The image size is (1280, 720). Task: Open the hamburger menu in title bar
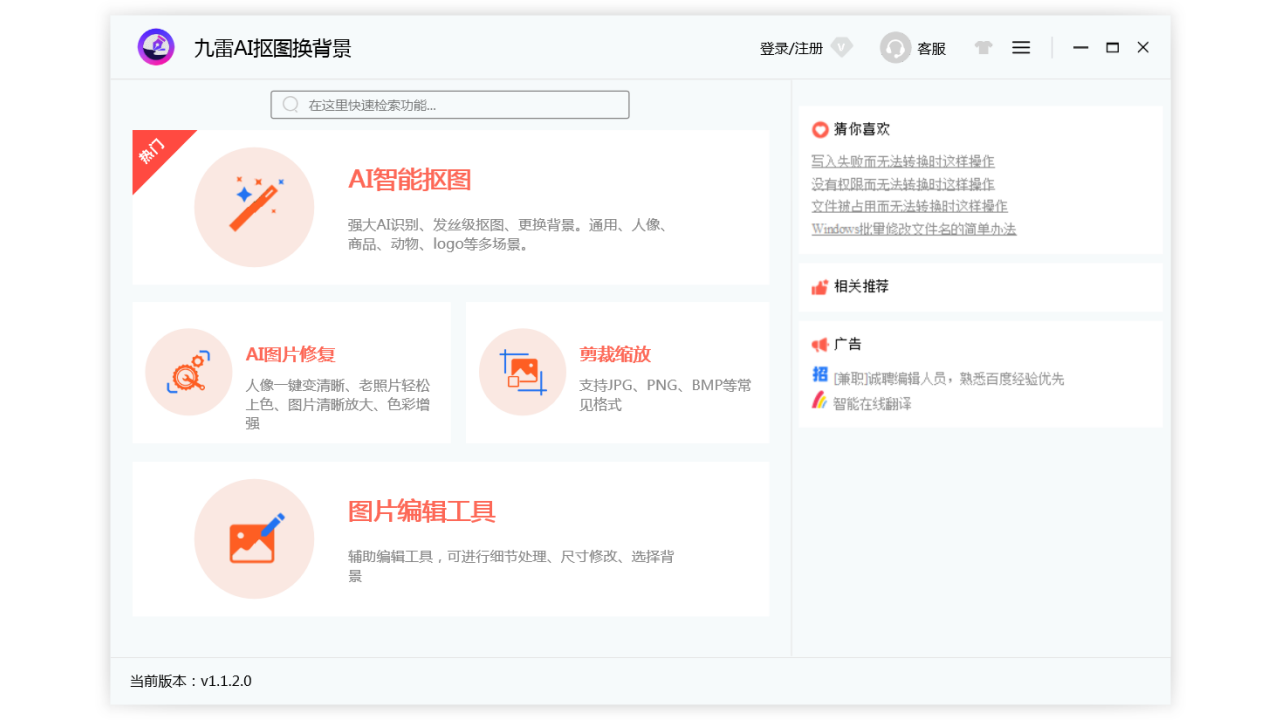pos(1020,47)
